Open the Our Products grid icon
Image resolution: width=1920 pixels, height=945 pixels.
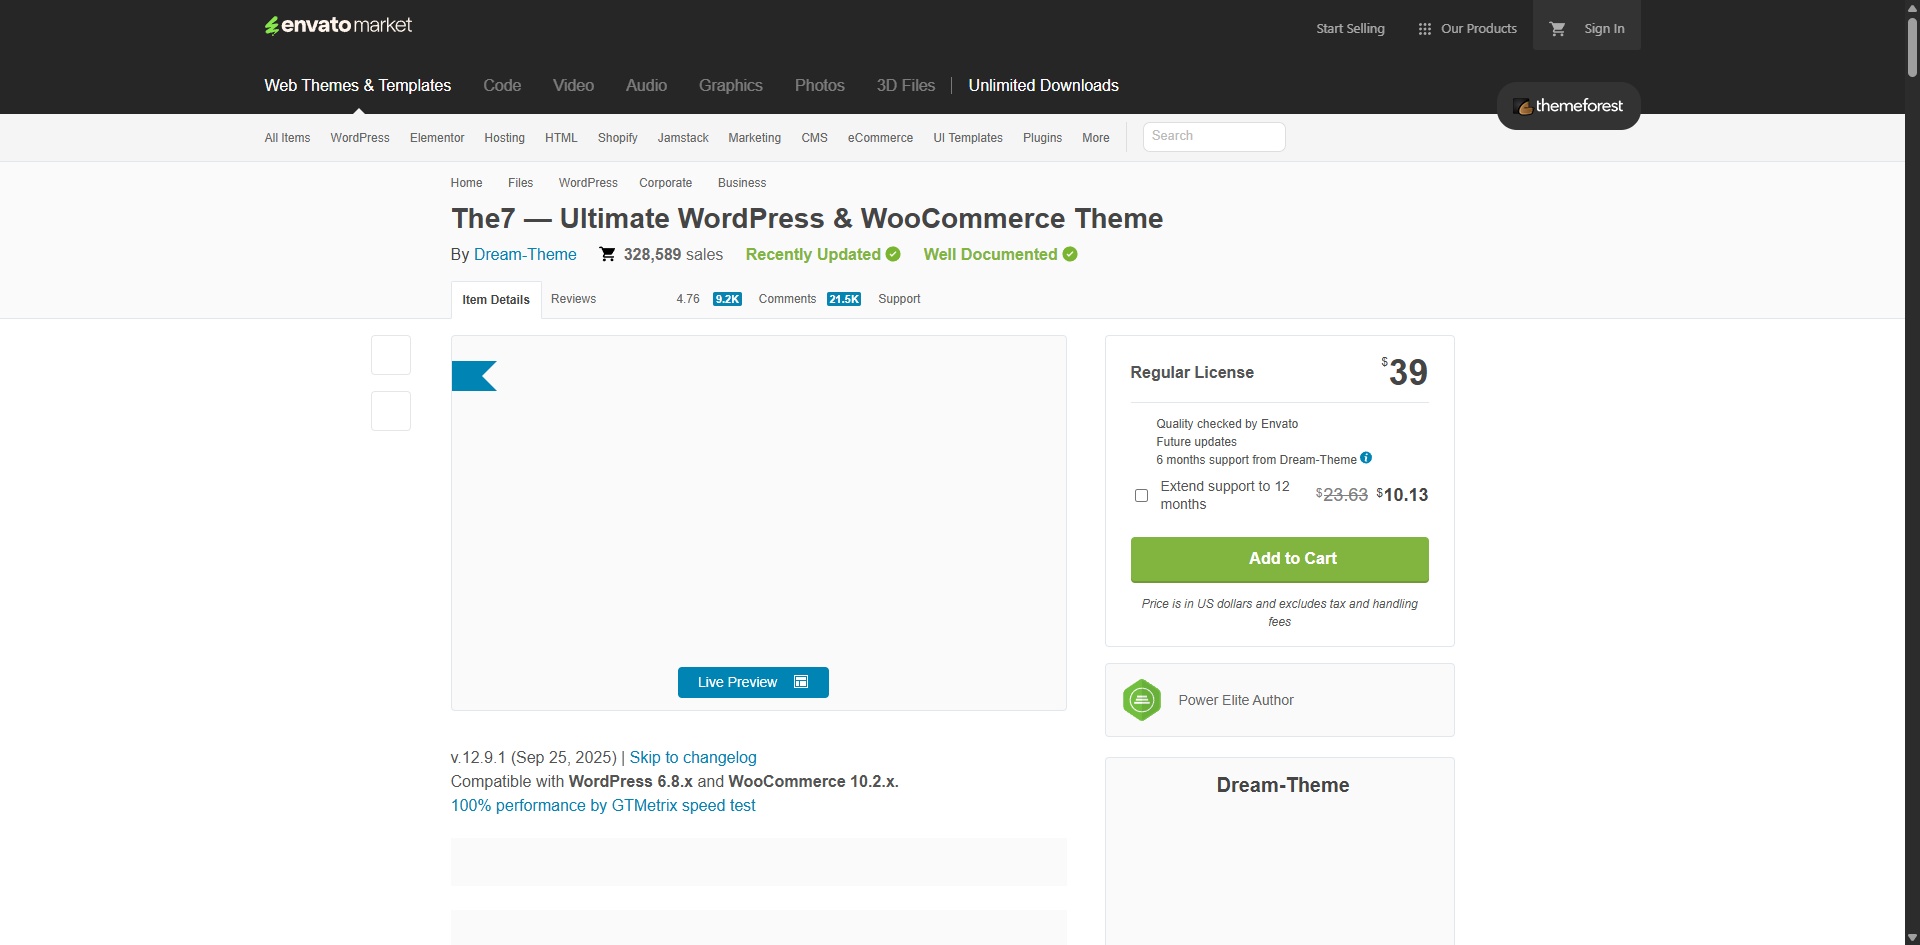(x=1425, y=29)
